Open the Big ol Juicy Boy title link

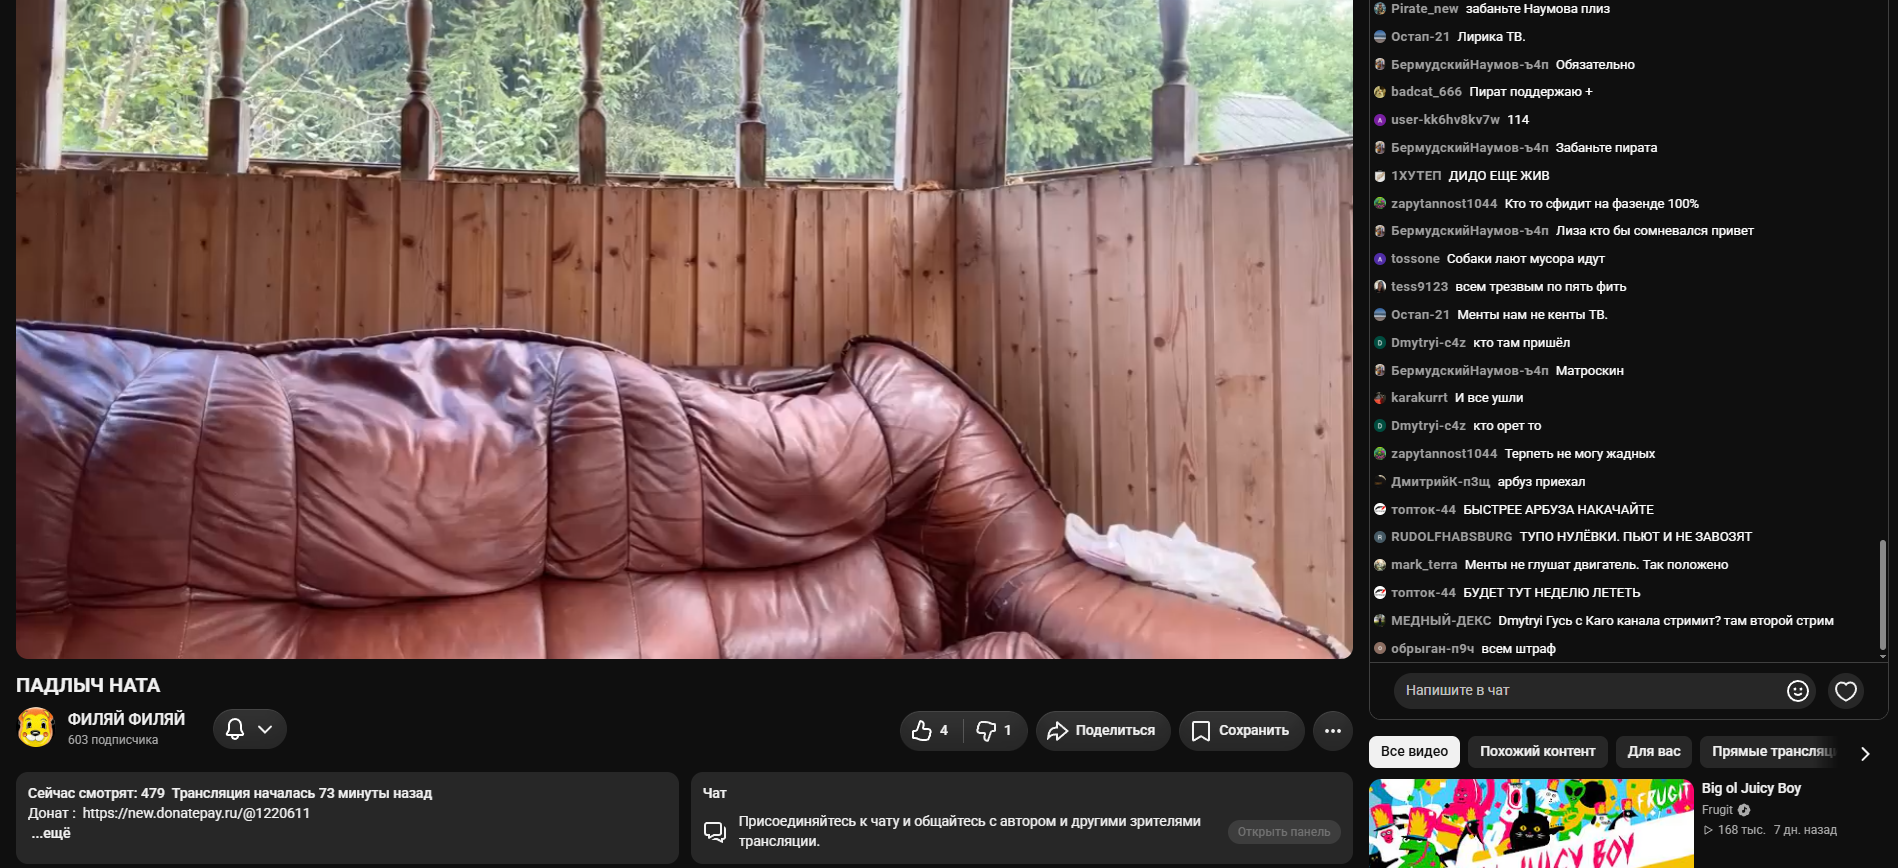coord(1751,788)
